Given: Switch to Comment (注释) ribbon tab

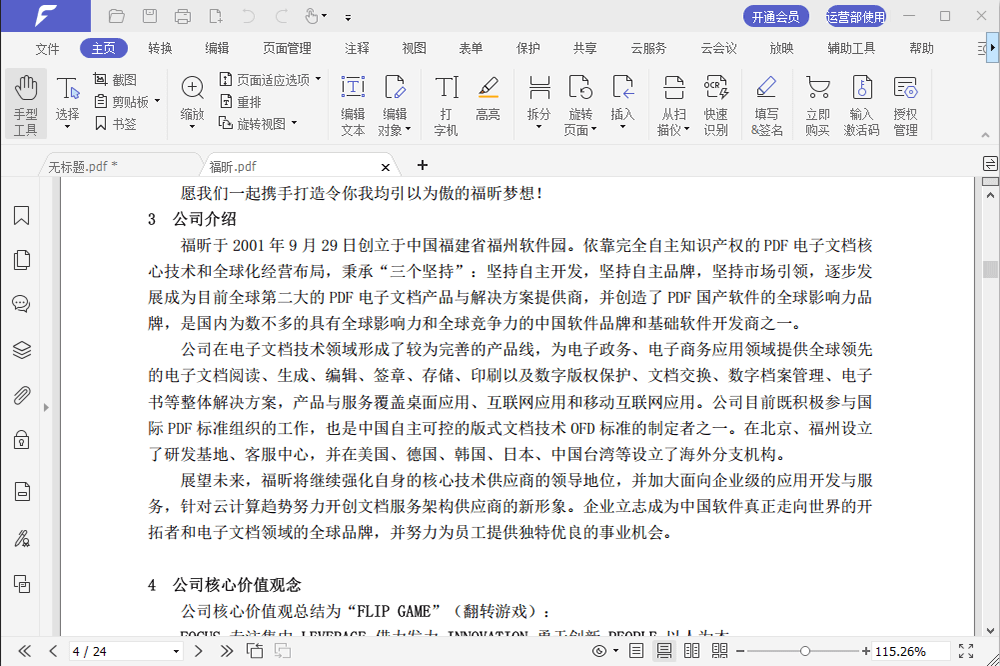Looking at the screenshot, I should 357,48.
